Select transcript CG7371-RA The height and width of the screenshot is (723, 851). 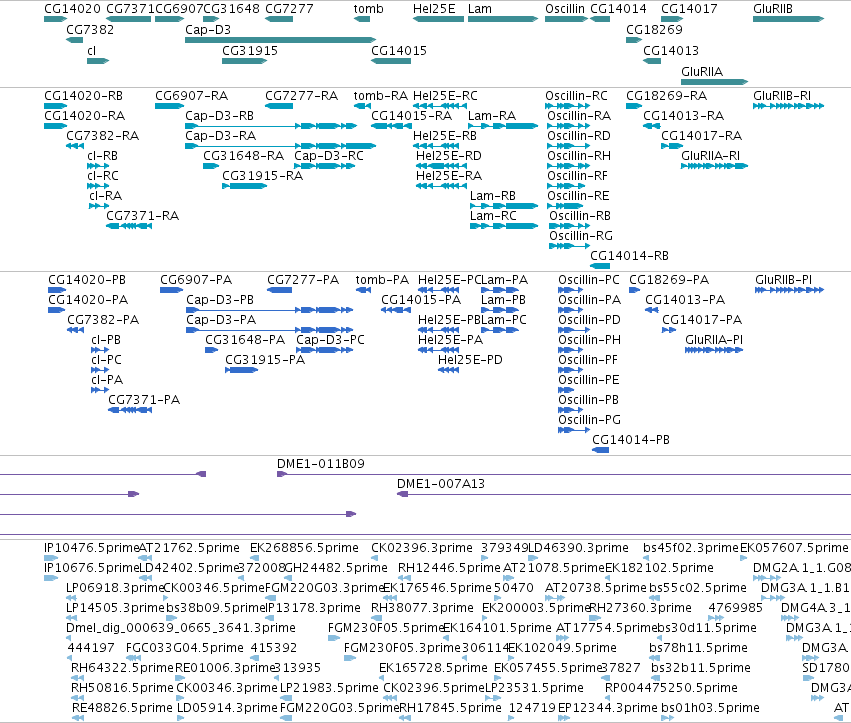143,216
